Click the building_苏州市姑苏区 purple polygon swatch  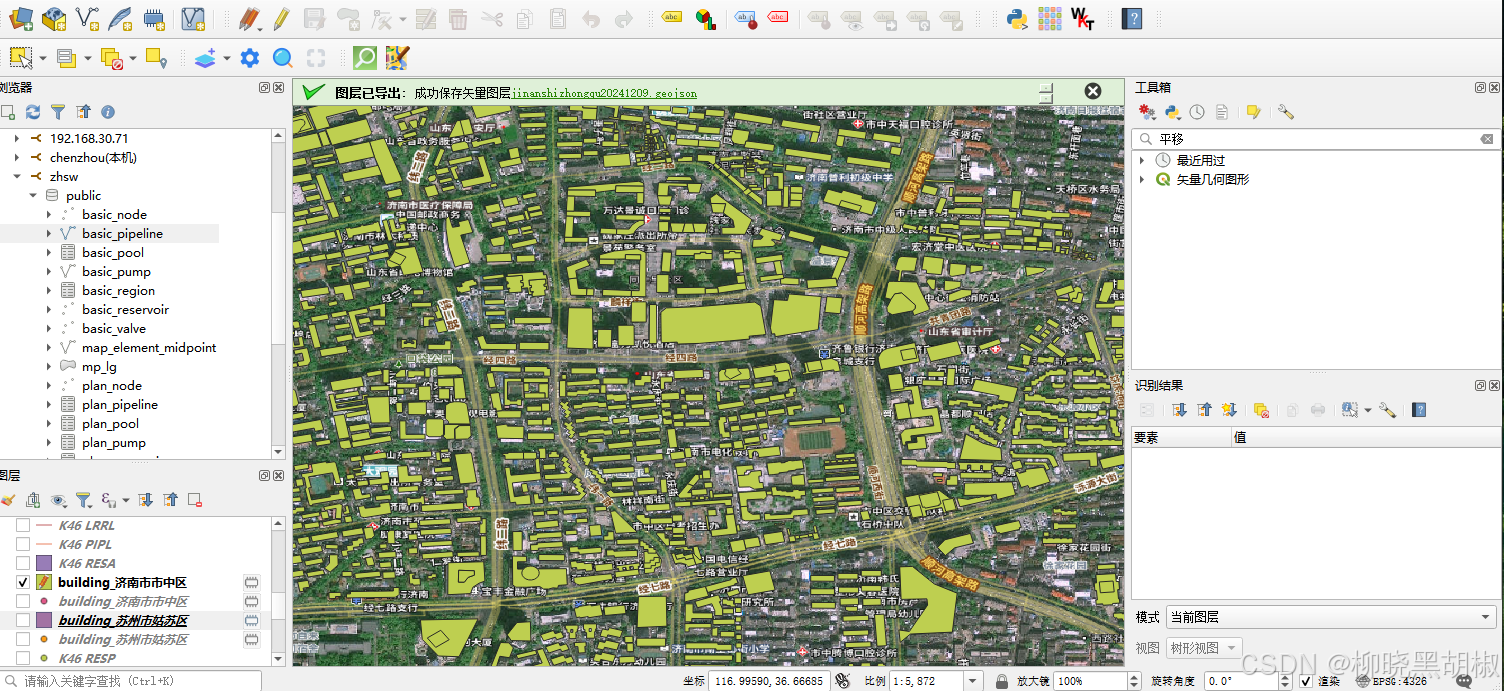point(44,620)
